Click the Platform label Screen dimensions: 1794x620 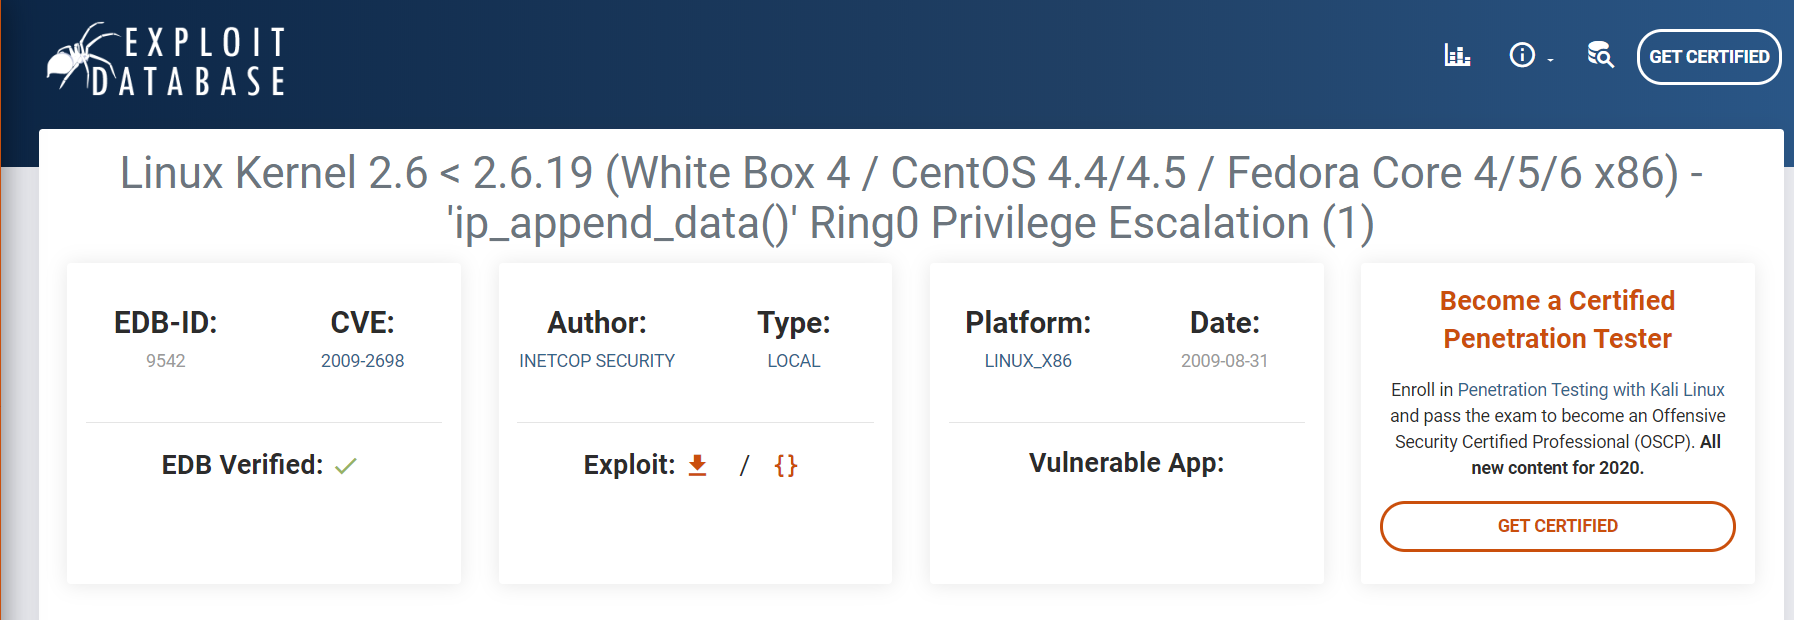click(1028, 323)
